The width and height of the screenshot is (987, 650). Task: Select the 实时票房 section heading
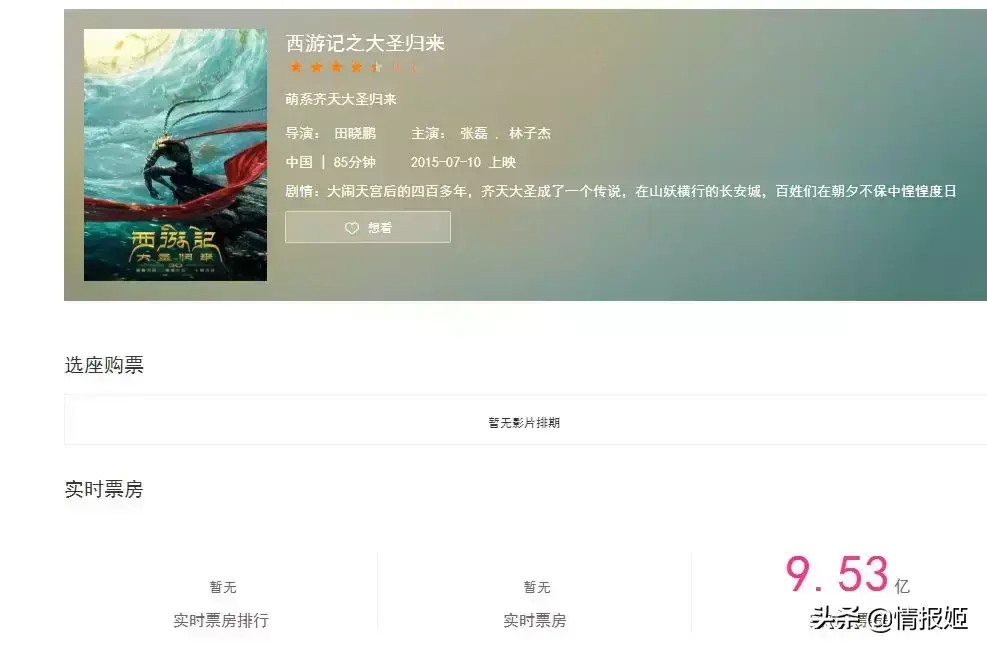click(104, 489)
